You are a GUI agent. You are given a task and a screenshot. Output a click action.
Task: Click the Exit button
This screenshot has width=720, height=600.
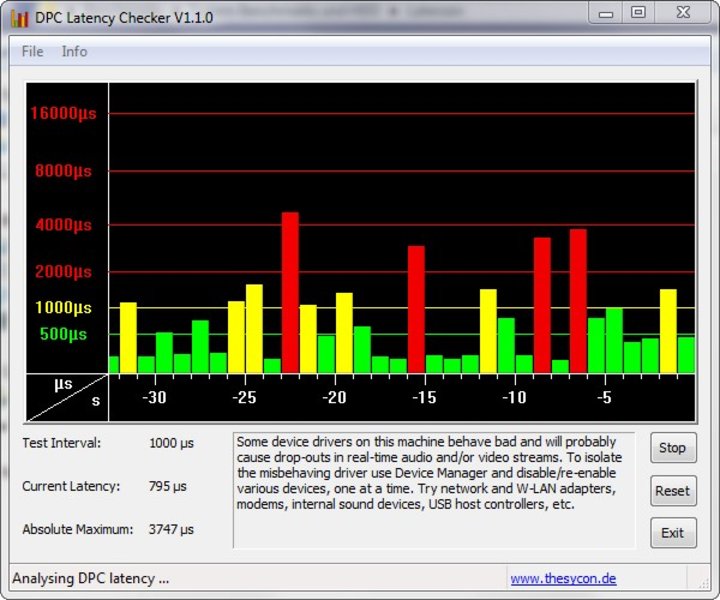tap(673, 533)
